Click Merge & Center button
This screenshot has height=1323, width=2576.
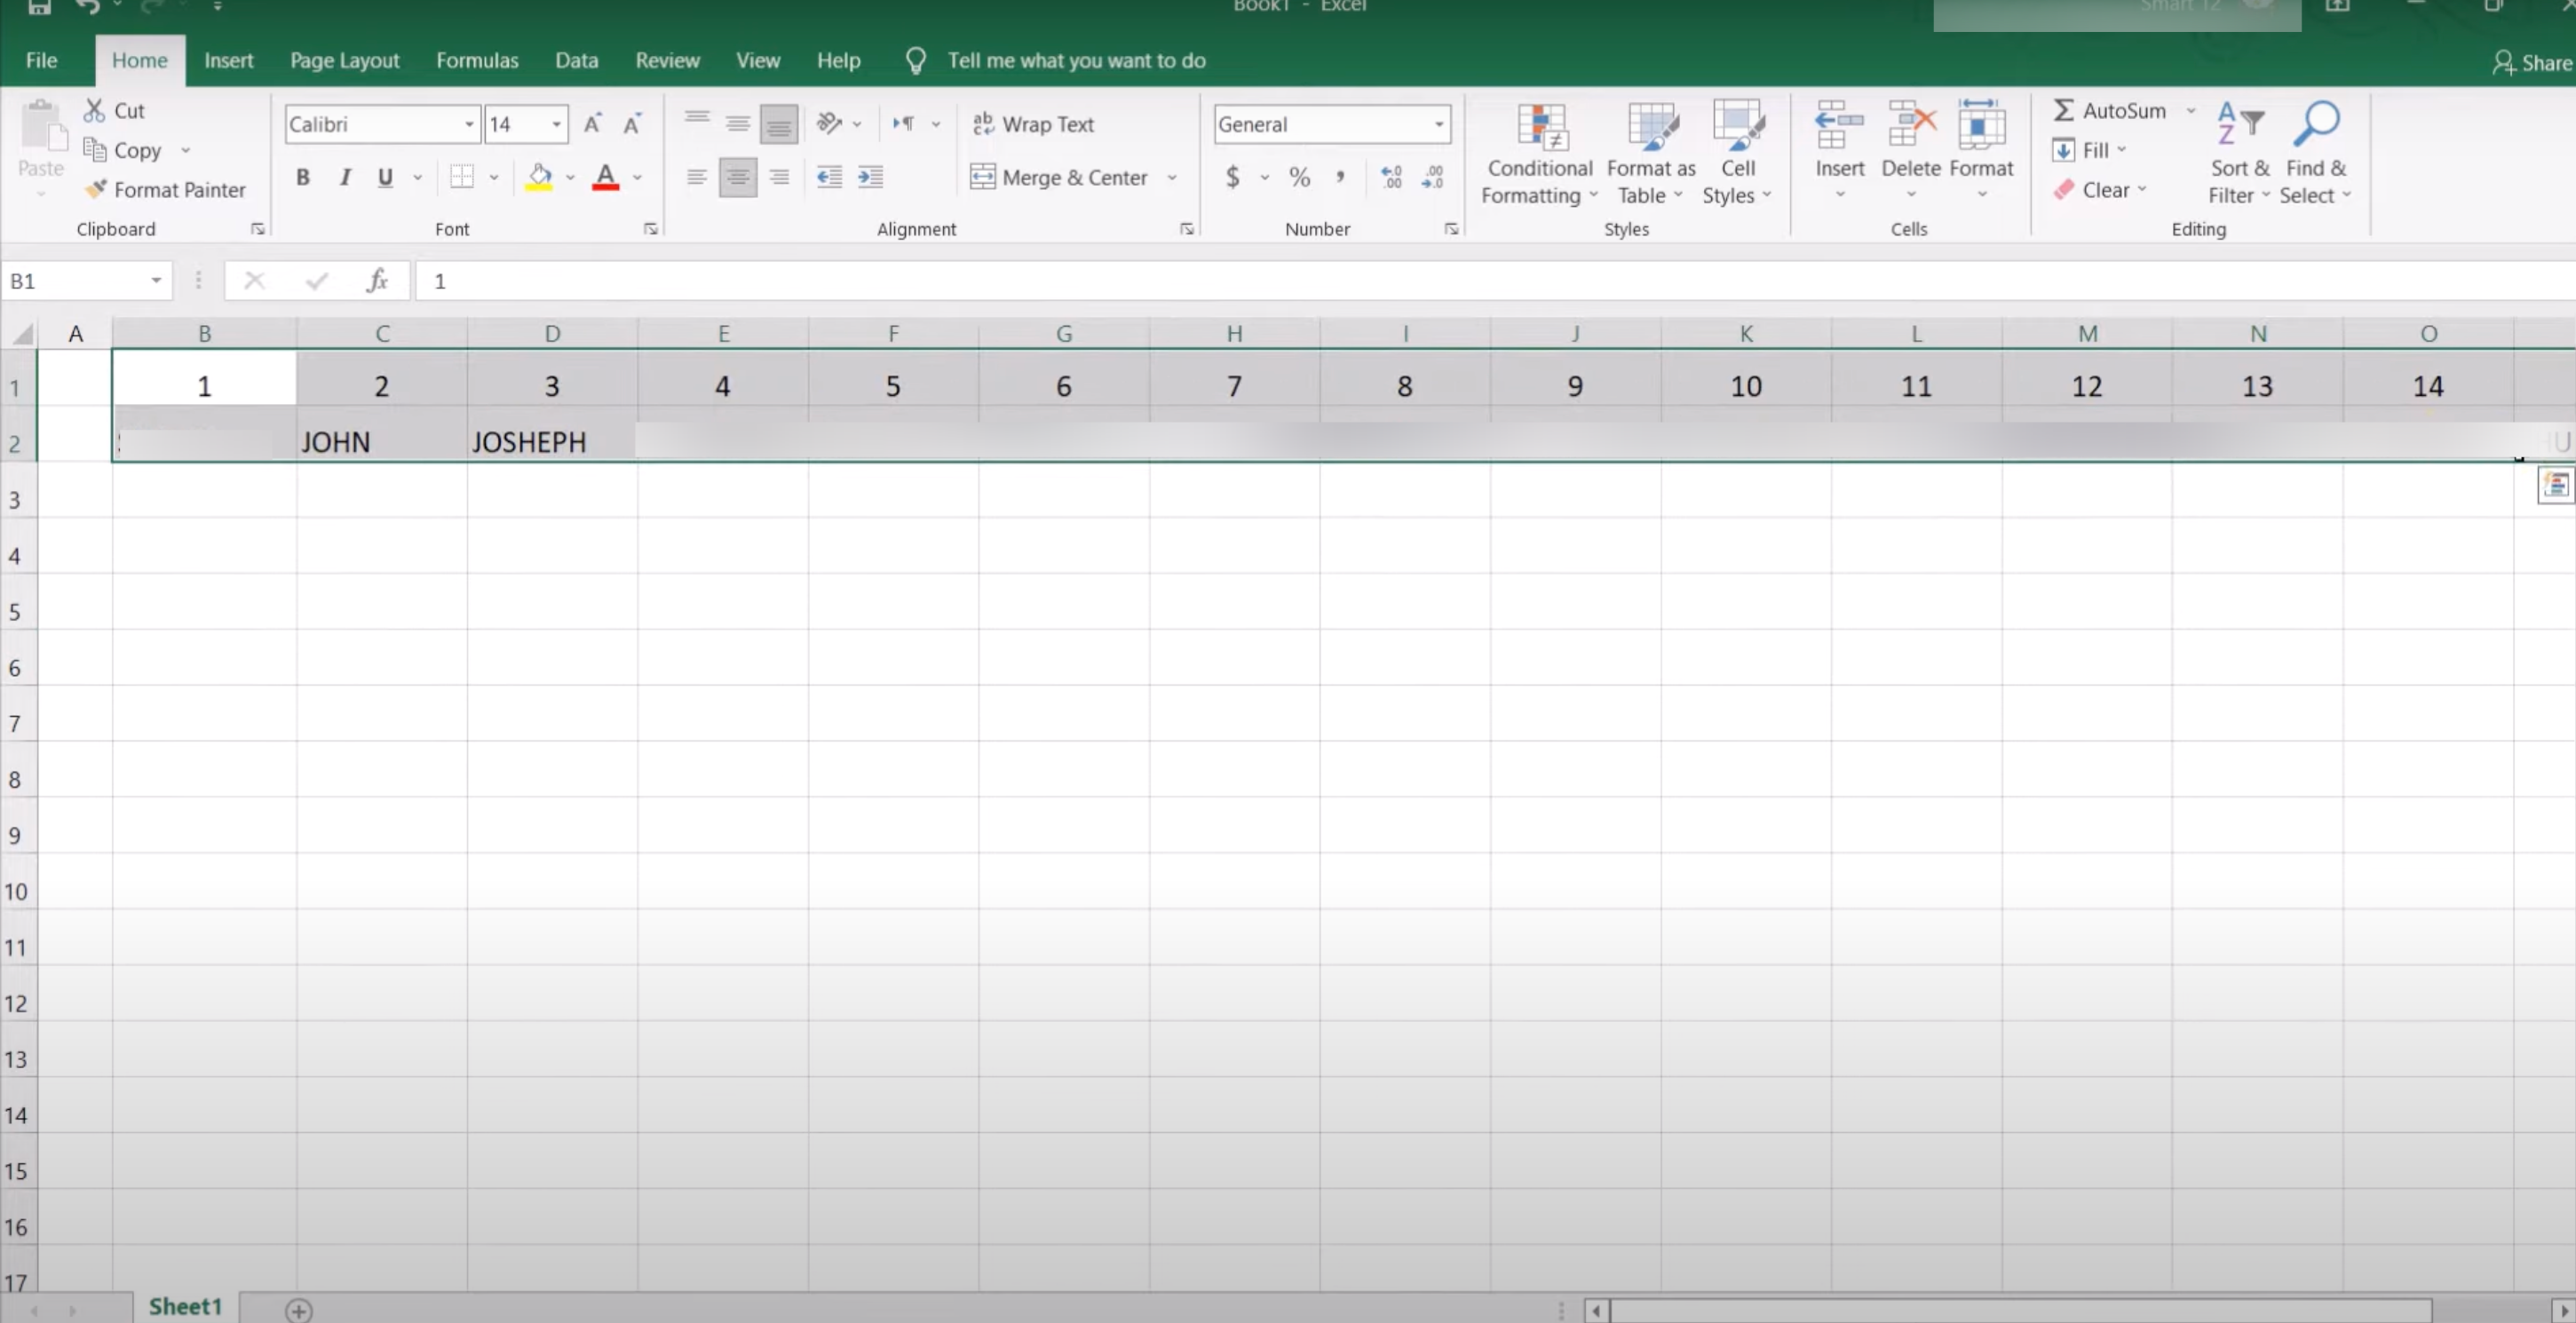click(1060, 177)
